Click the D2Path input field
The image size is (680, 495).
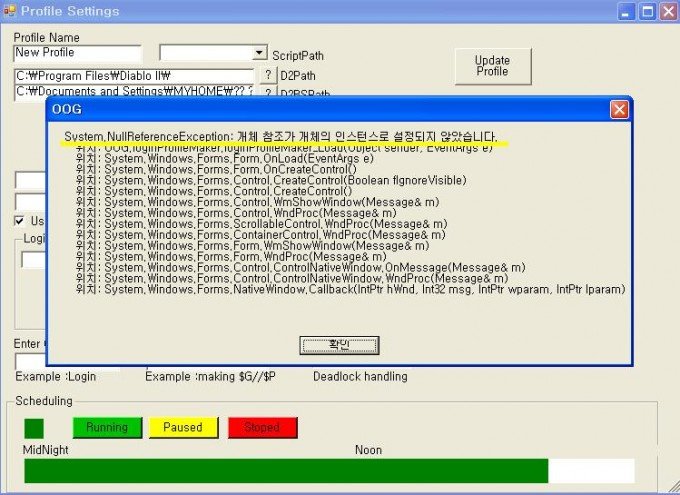point(134,76)
